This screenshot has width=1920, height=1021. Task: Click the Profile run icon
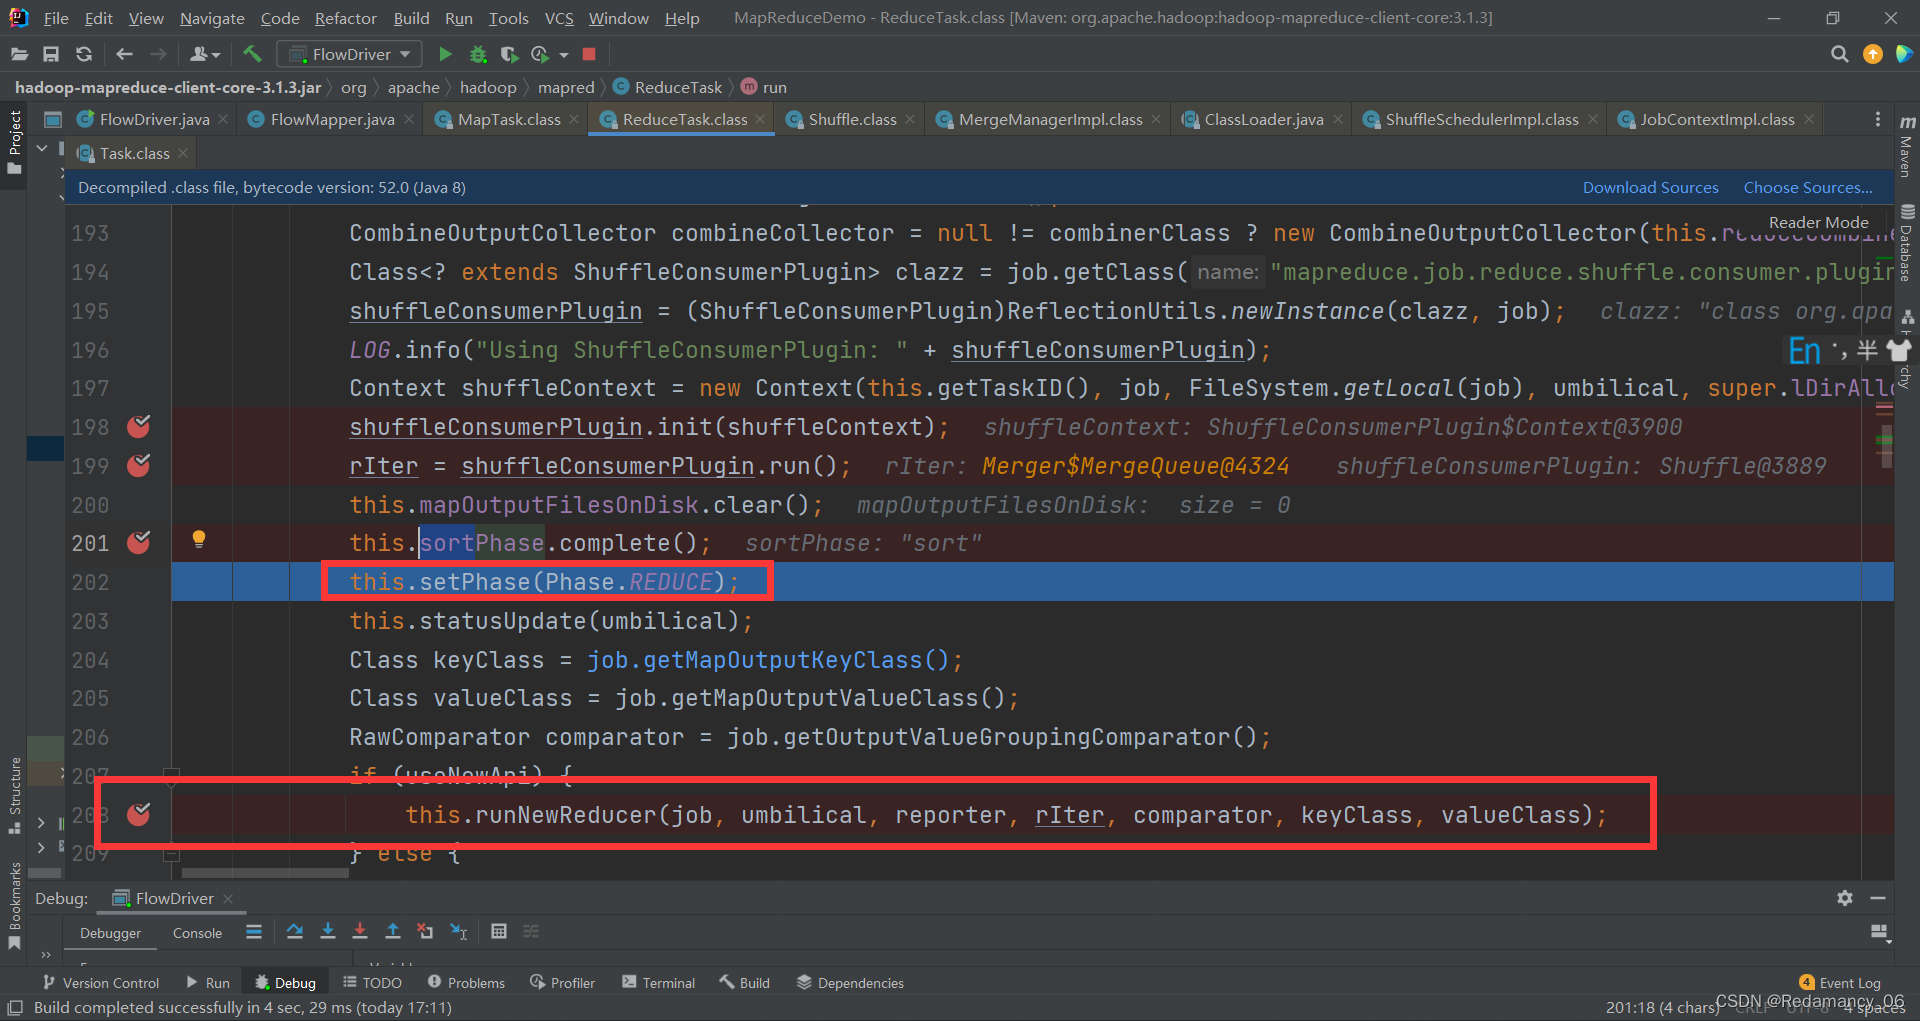[540, 54]
